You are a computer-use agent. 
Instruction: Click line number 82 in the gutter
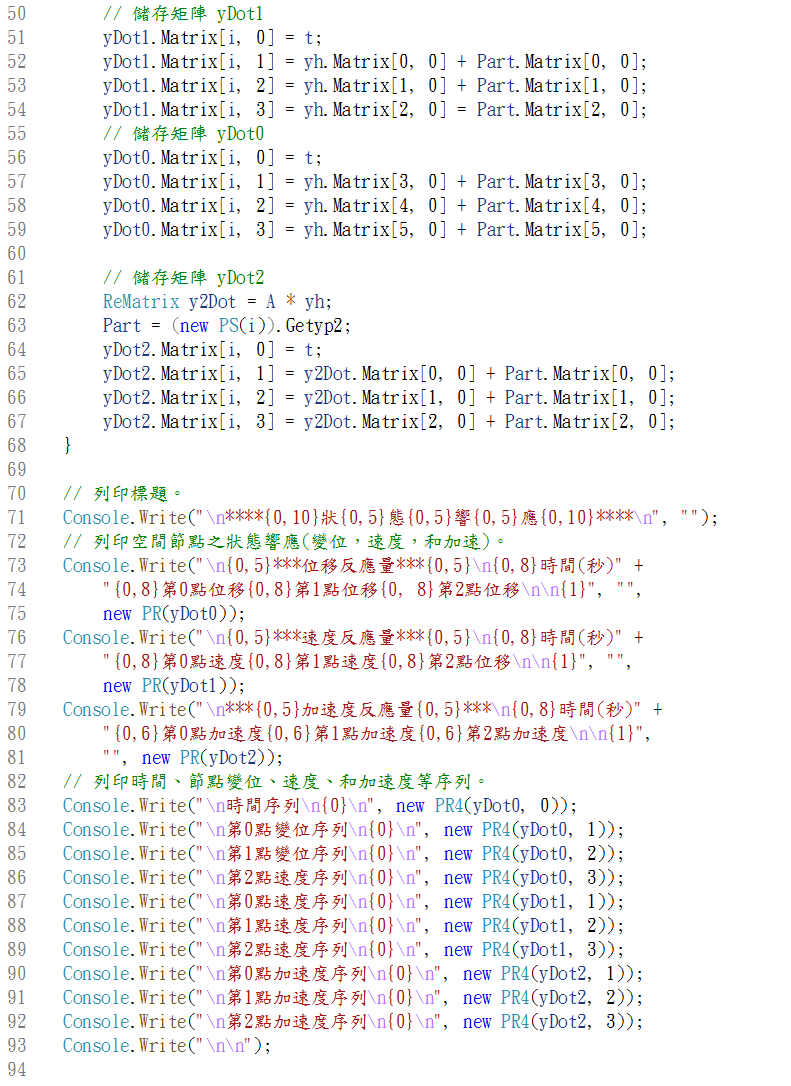click(x=17, y=782)
